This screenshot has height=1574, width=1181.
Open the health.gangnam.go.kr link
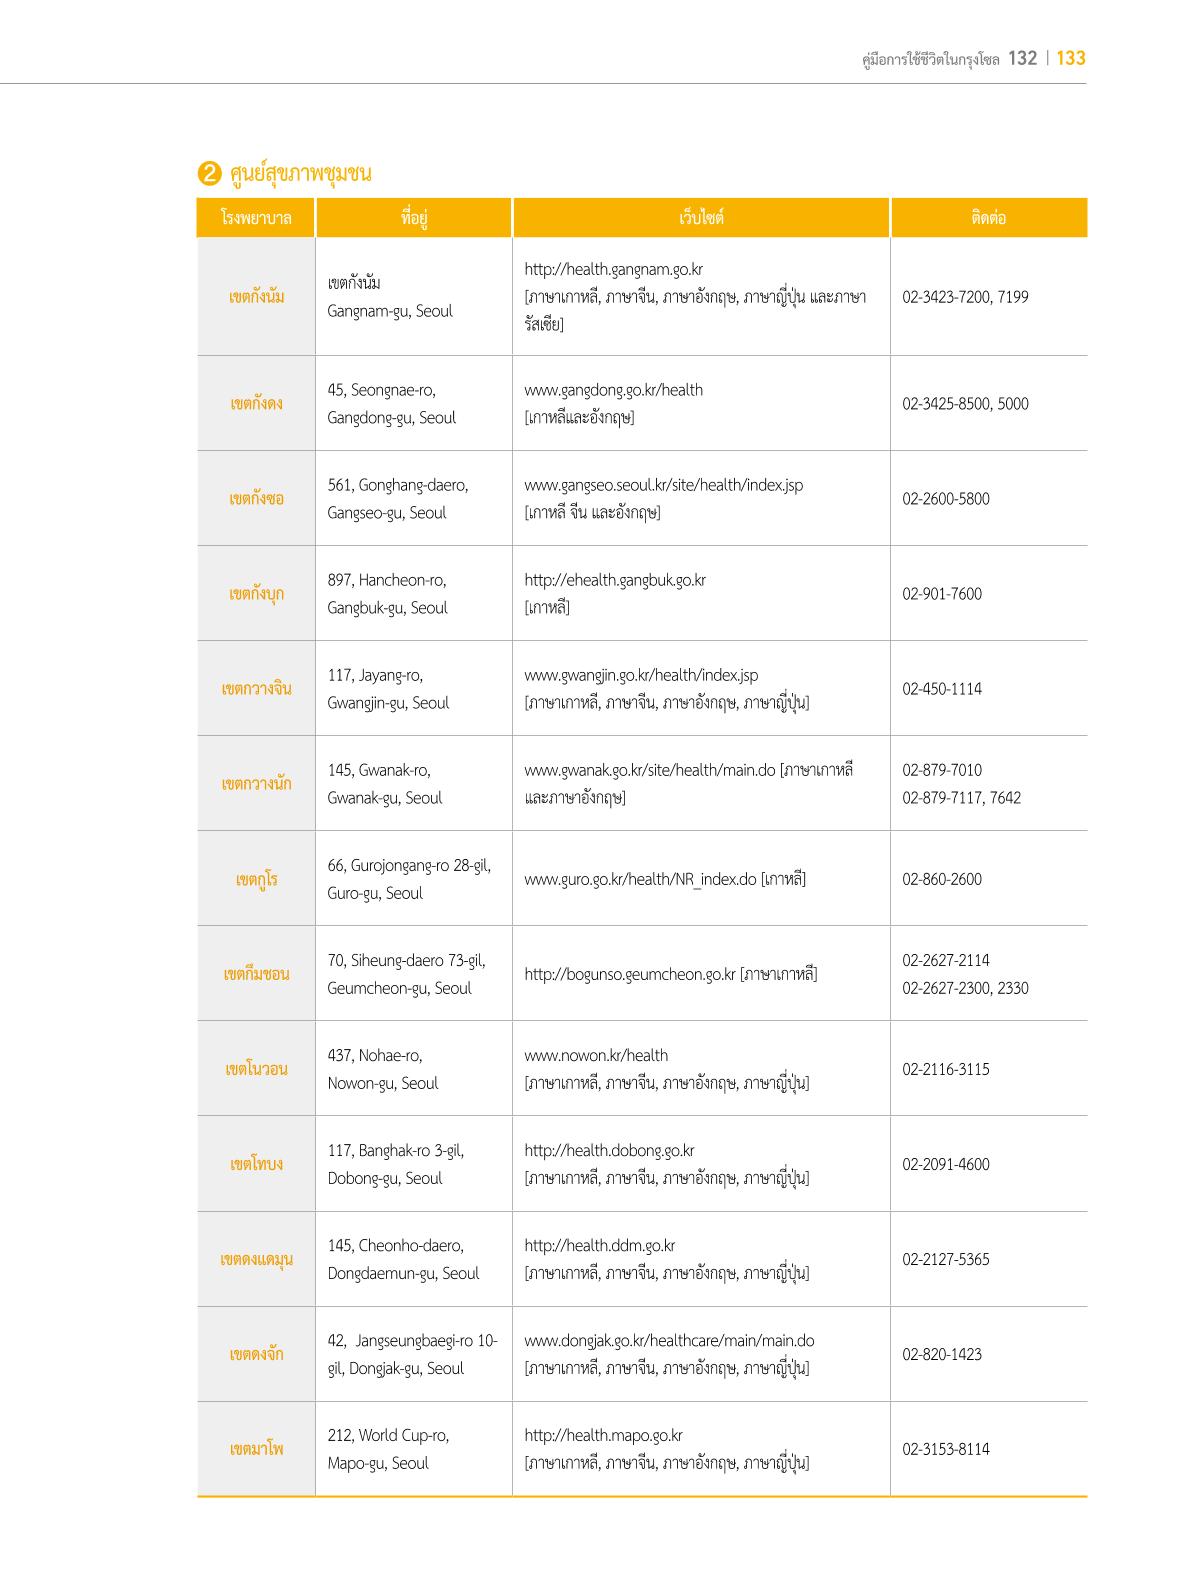[613, 269]
